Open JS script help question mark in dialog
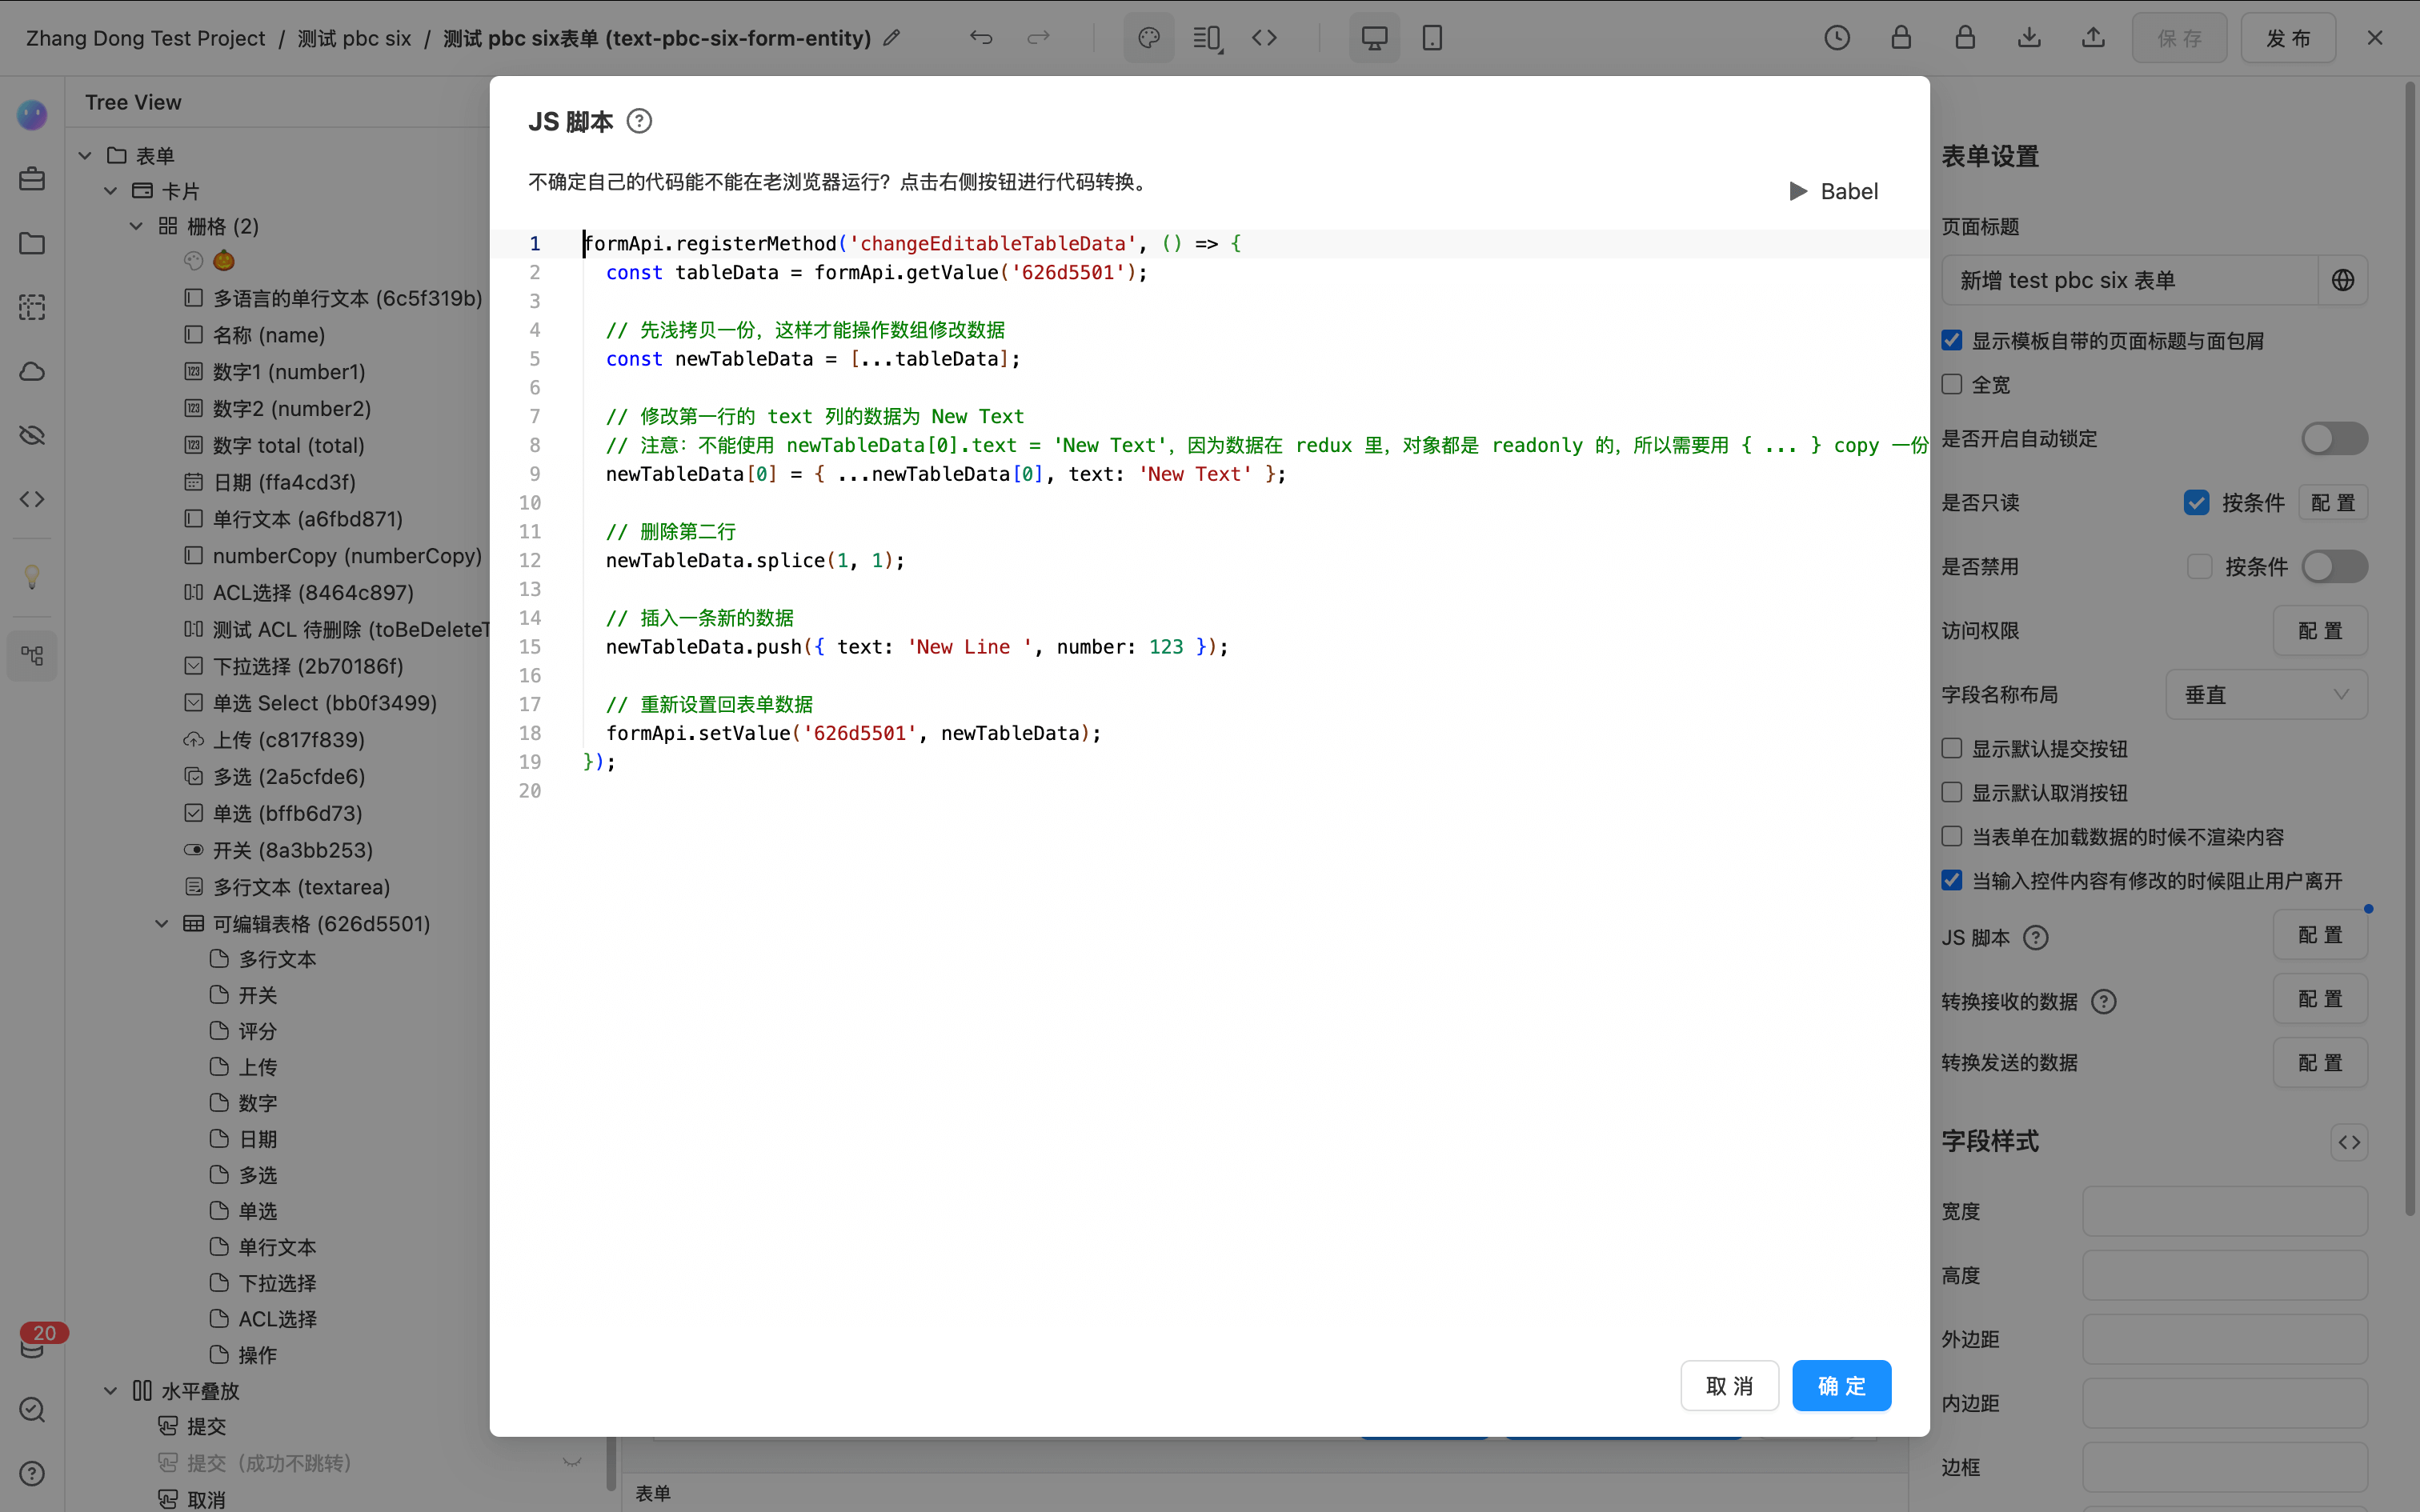The image size is (2420, 1512). click(x=639, y=121)
